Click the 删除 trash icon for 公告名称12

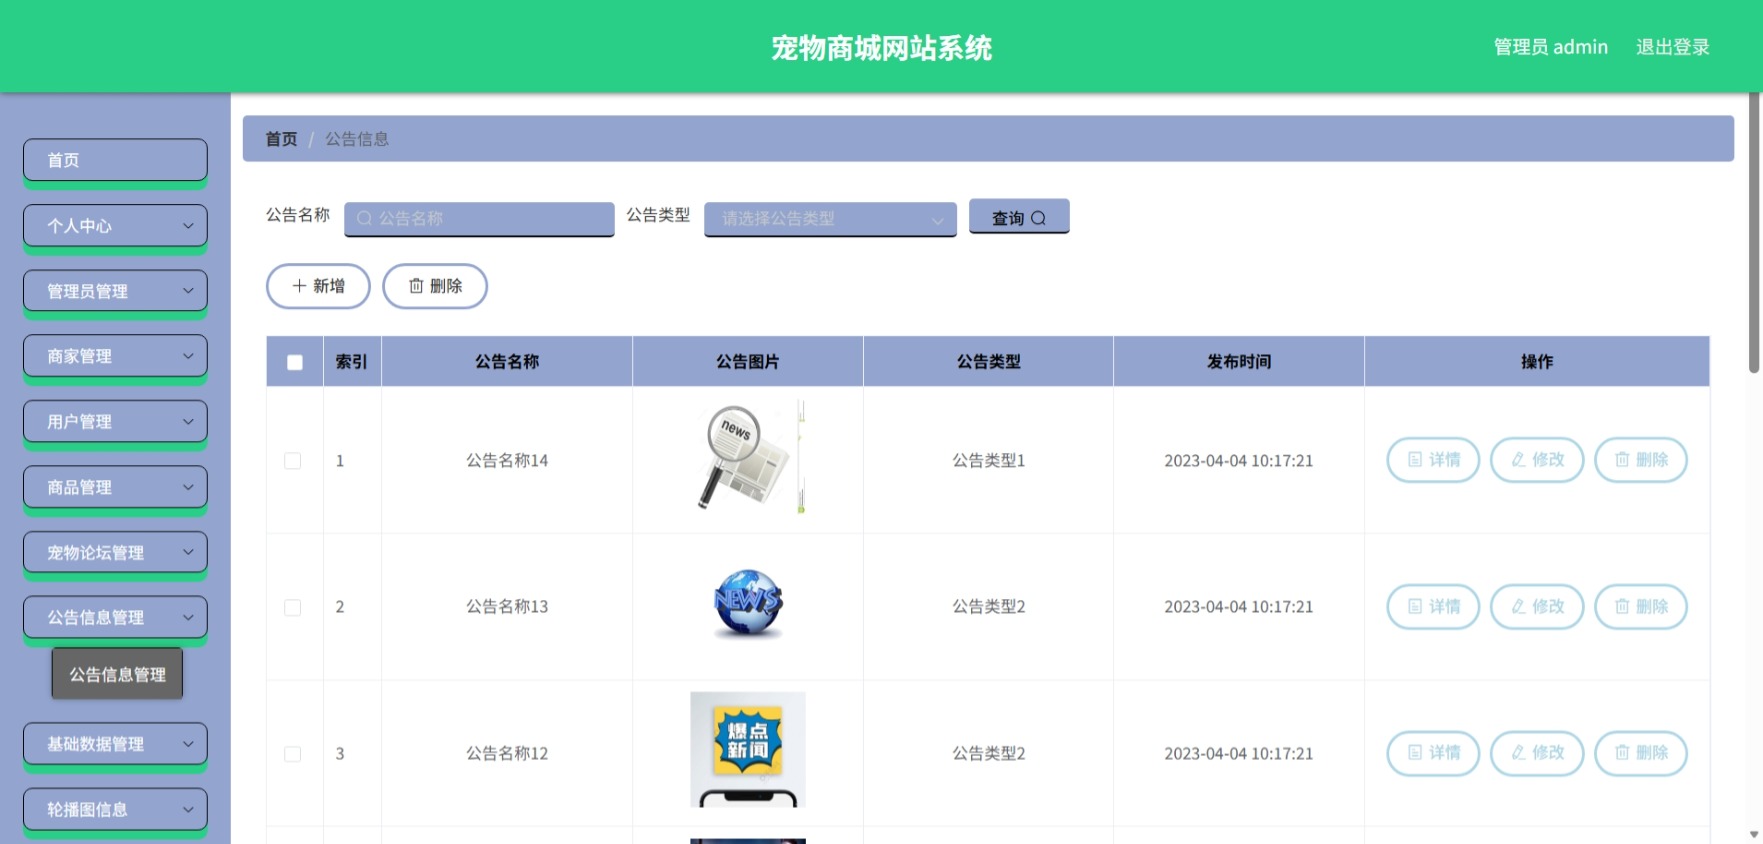pos(1622,752)
